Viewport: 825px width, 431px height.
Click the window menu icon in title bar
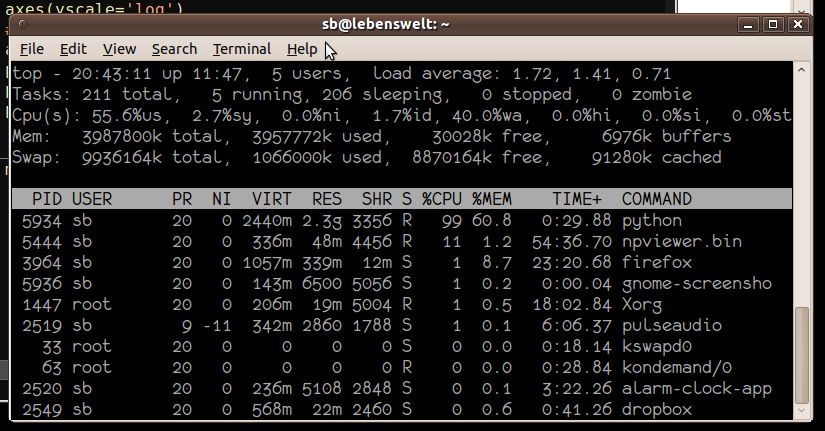[x=18, y=21]
